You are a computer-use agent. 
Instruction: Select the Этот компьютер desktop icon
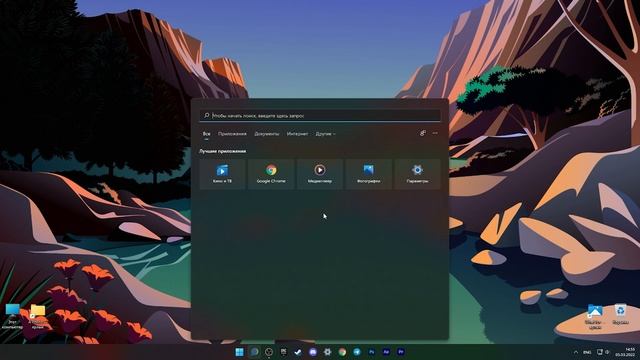click(x=12, y=316)
